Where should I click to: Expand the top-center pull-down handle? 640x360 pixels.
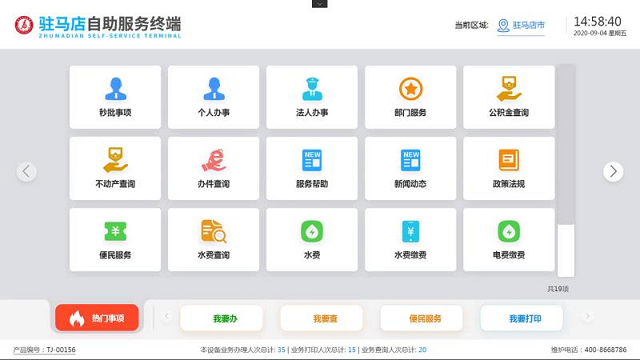pos(320,4)
